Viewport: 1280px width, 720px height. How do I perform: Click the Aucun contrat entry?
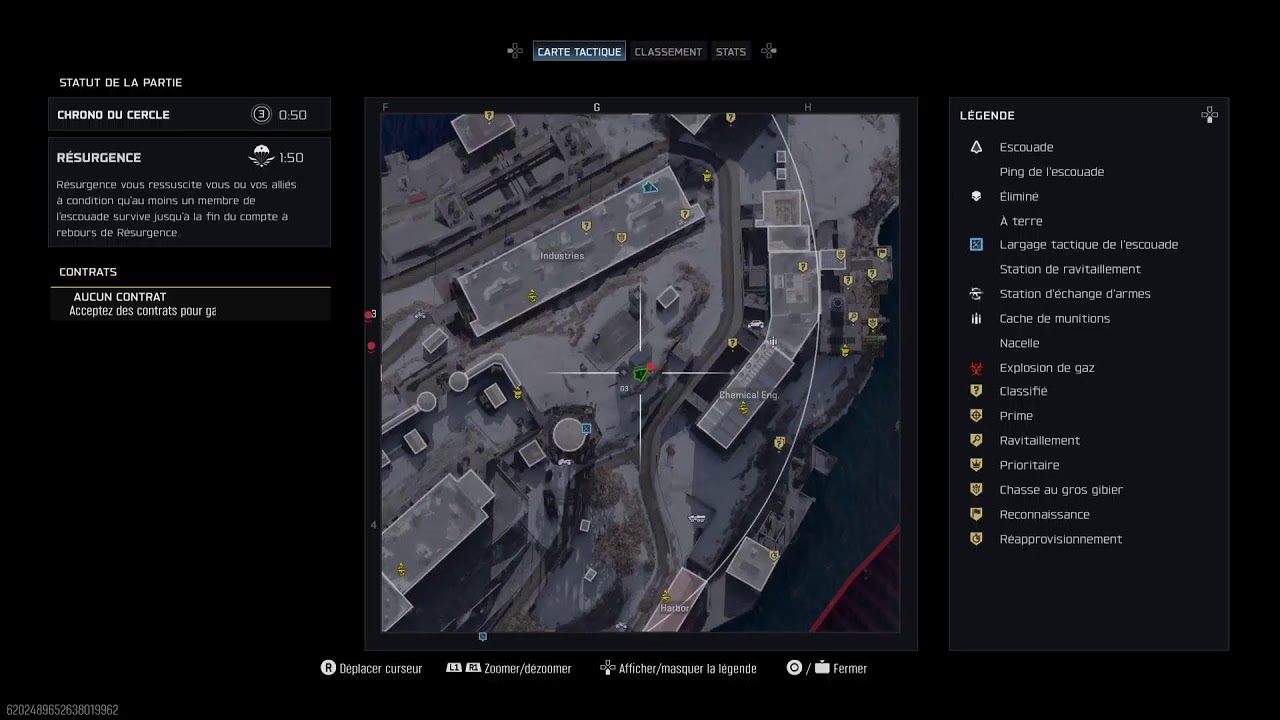[x=190, y=304]
